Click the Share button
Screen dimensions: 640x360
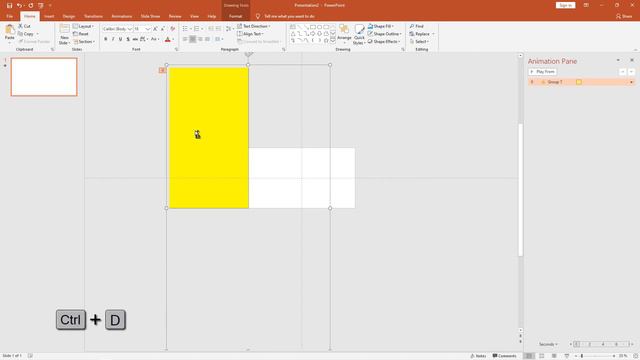coord(624,16)
